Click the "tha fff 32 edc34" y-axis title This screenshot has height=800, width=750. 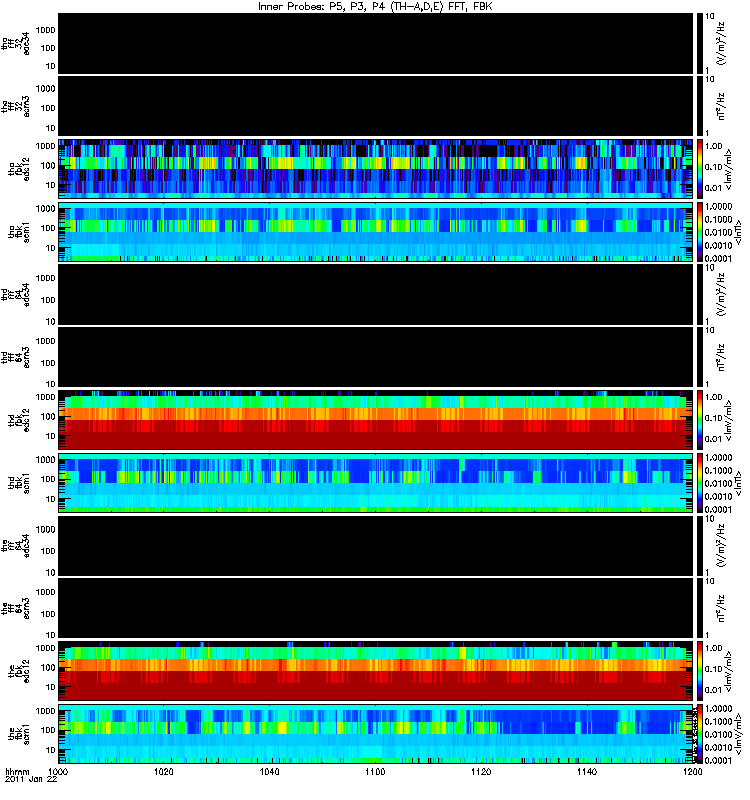click(15, 43)
